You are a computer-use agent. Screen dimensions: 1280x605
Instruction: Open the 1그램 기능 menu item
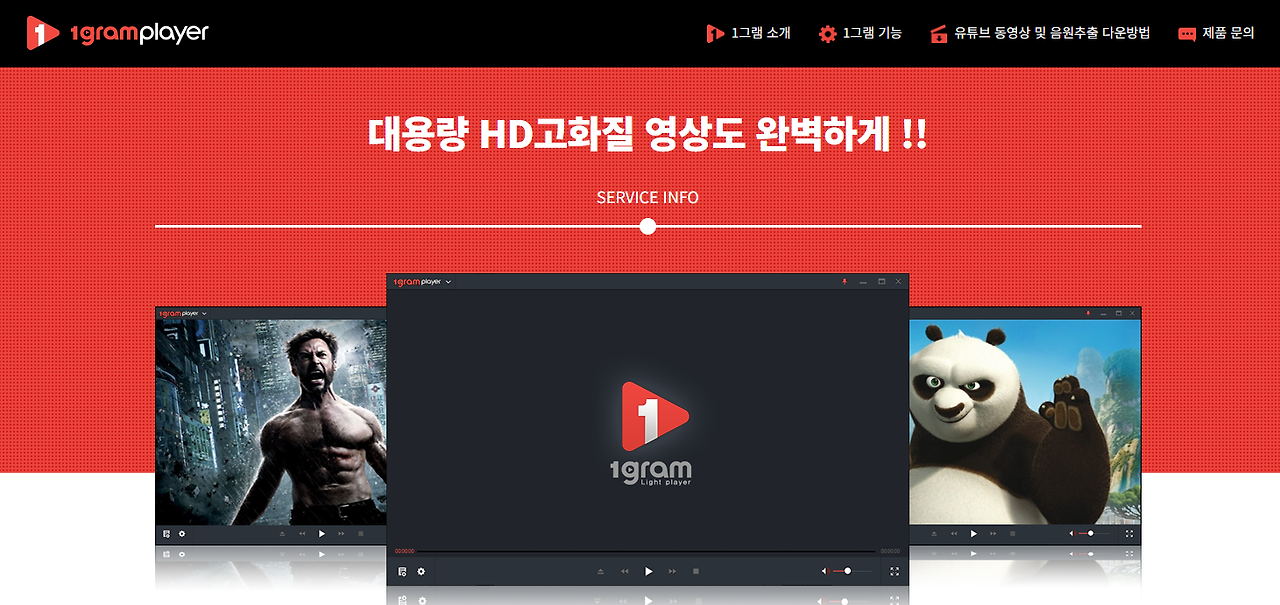860,33
